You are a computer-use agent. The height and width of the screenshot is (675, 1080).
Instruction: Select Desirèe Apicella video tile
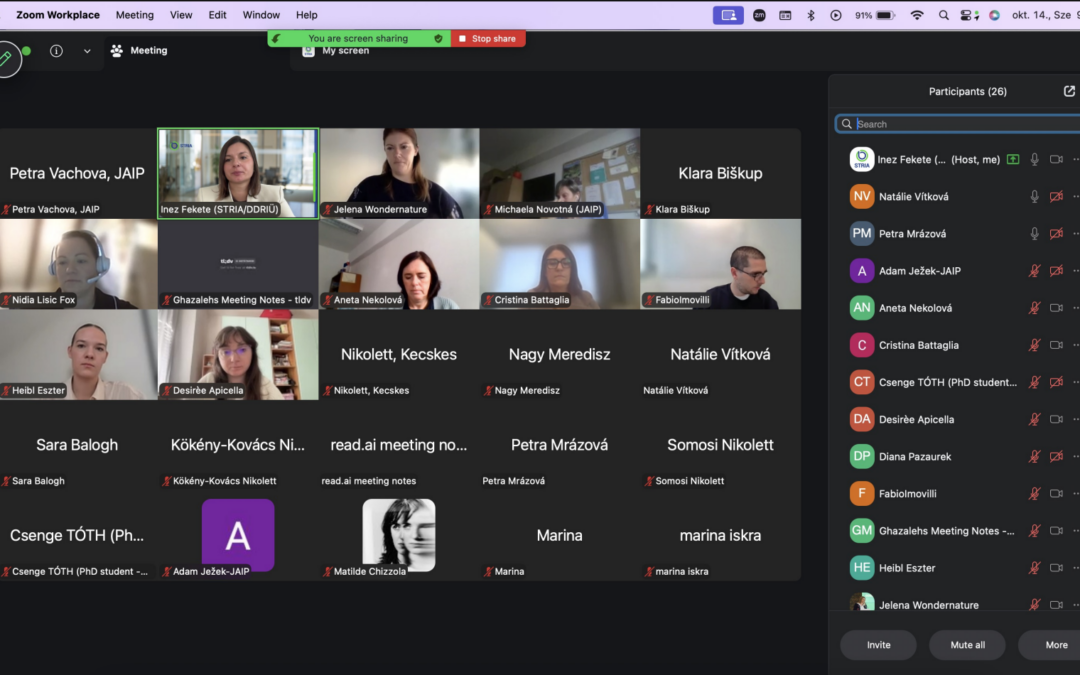[x=238, y=355]
